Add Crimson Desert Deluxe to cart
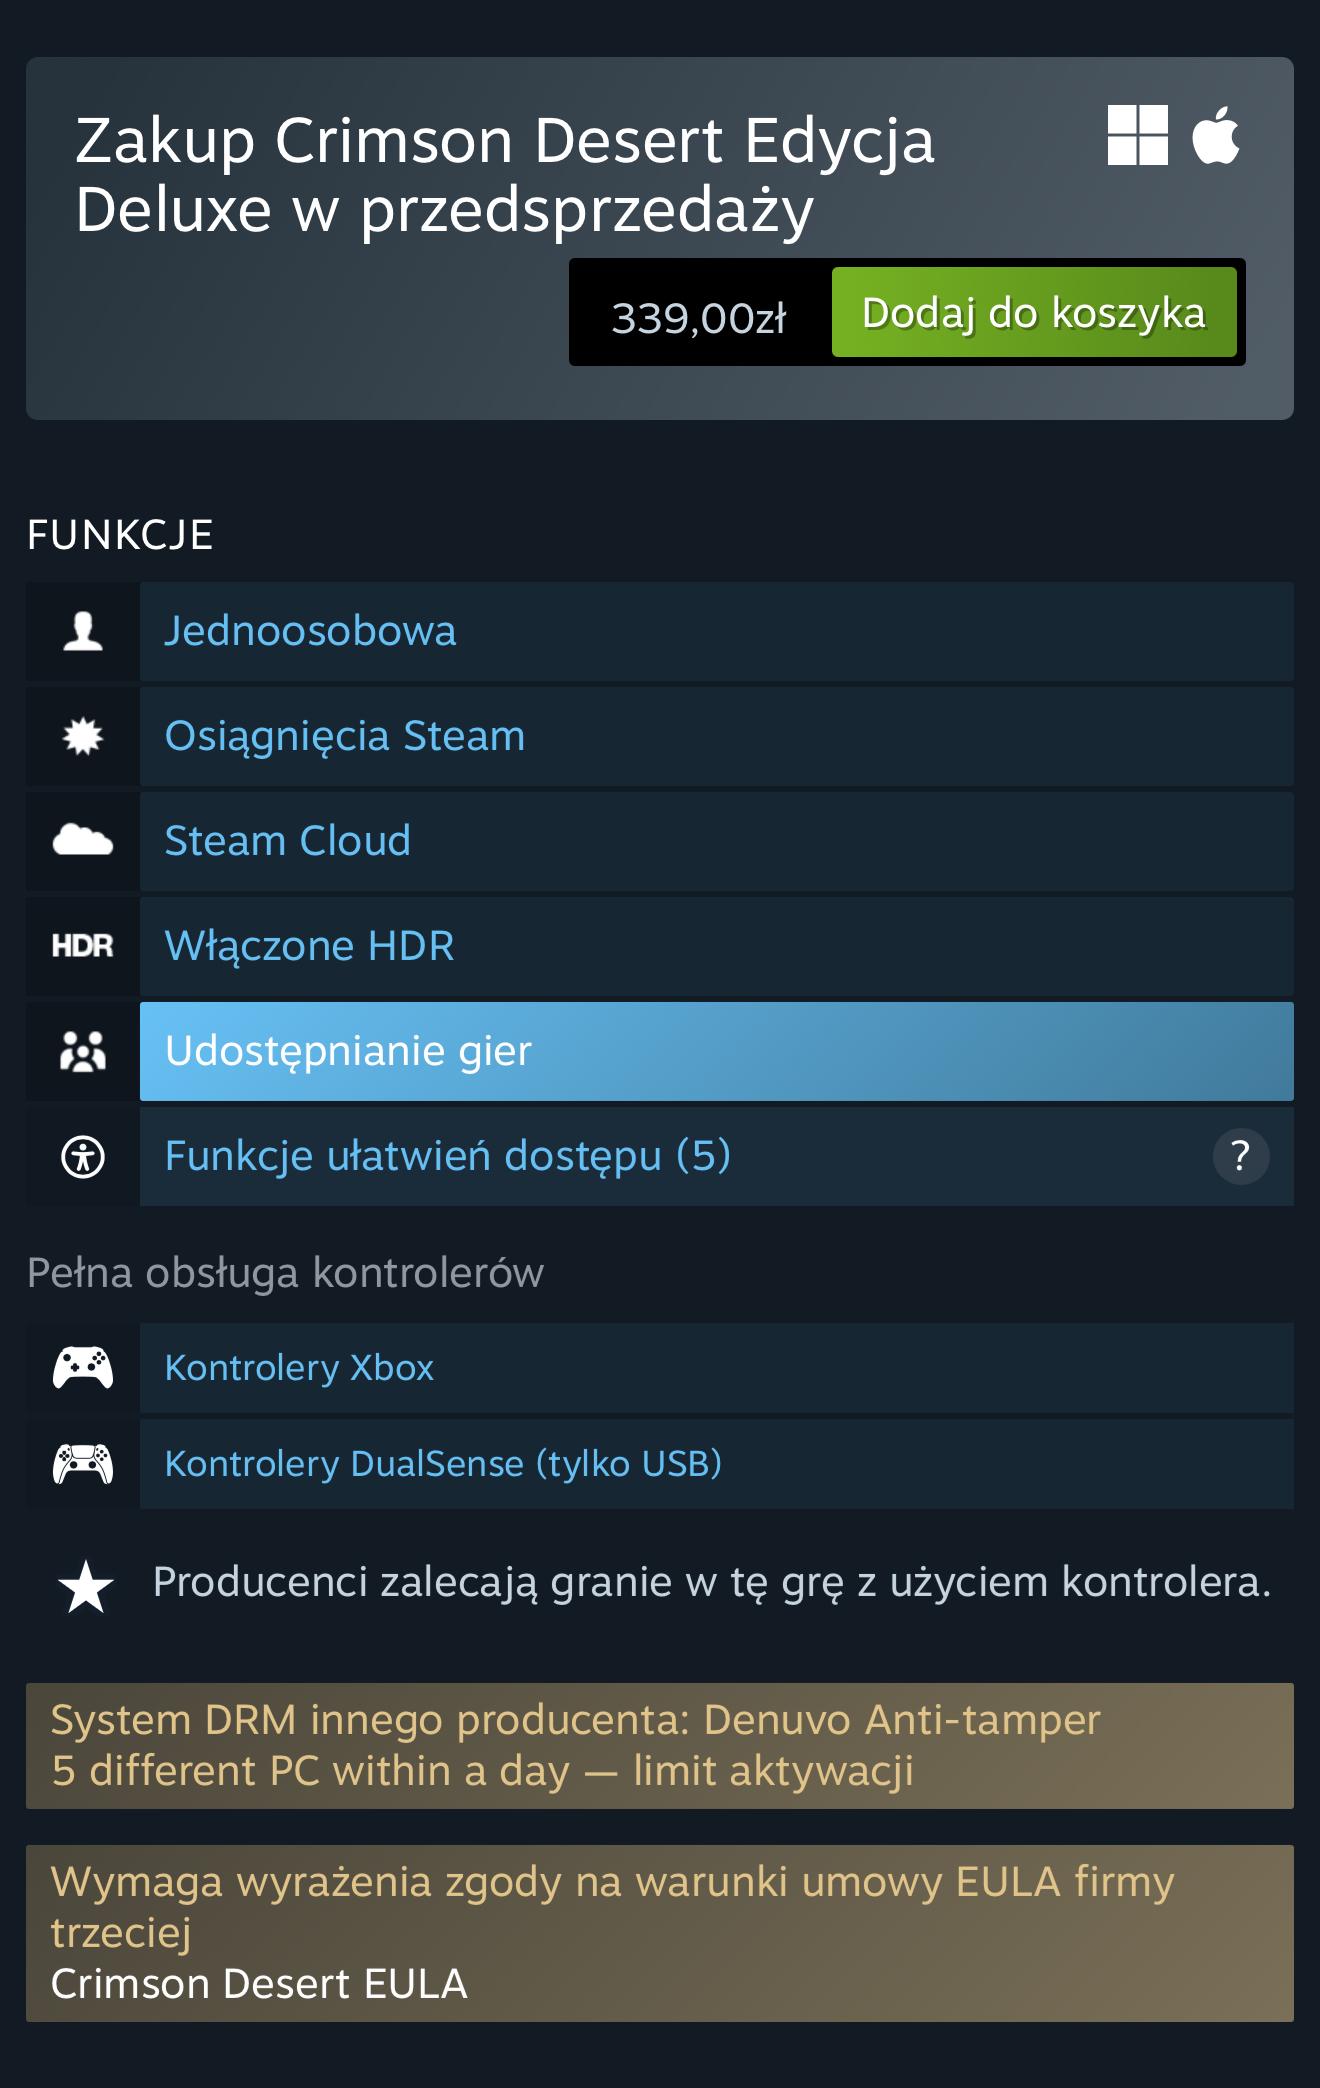Screen dimensions: 1320x2088 point(1034,313)
